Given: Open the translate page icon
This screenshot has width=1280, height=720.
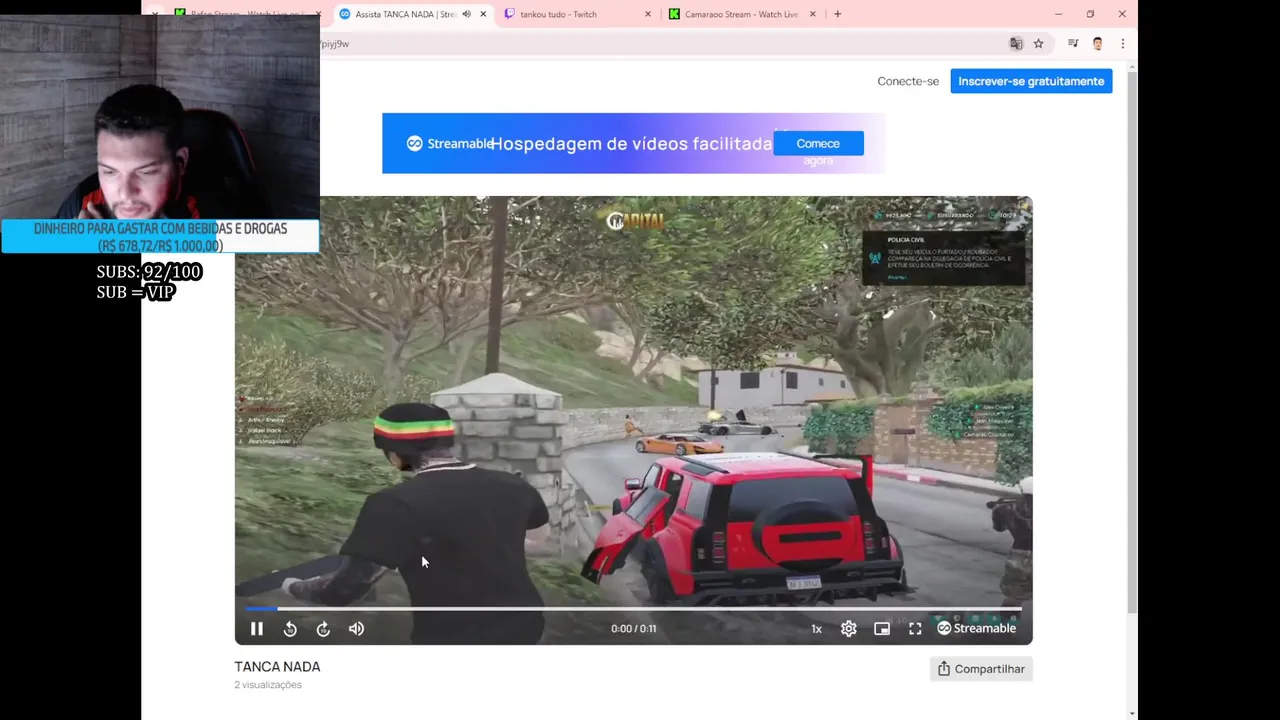Looking at the screenshot, I should pos(1016,44).
